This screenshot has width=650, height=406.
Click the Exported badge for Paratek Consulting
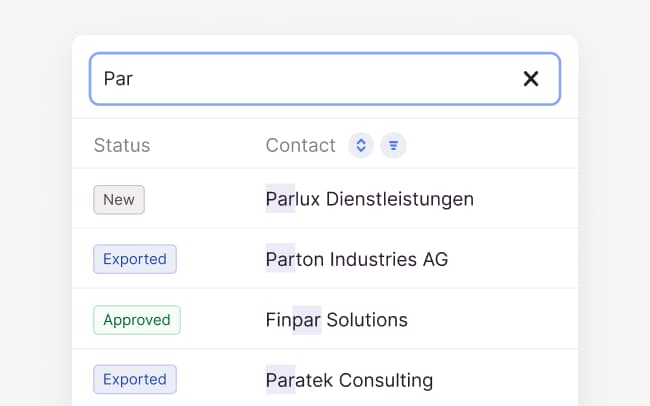[135, 380]
